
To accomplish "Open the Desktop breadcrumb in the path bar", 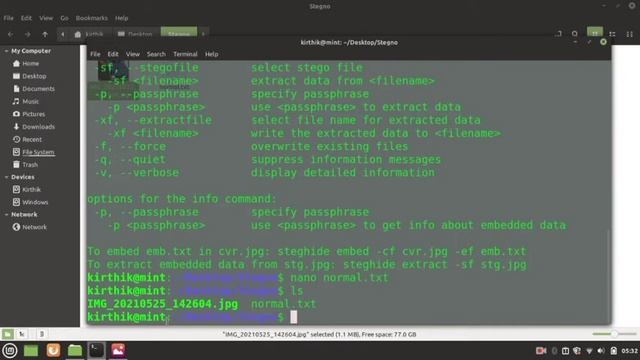I will (x=135, y=34).
